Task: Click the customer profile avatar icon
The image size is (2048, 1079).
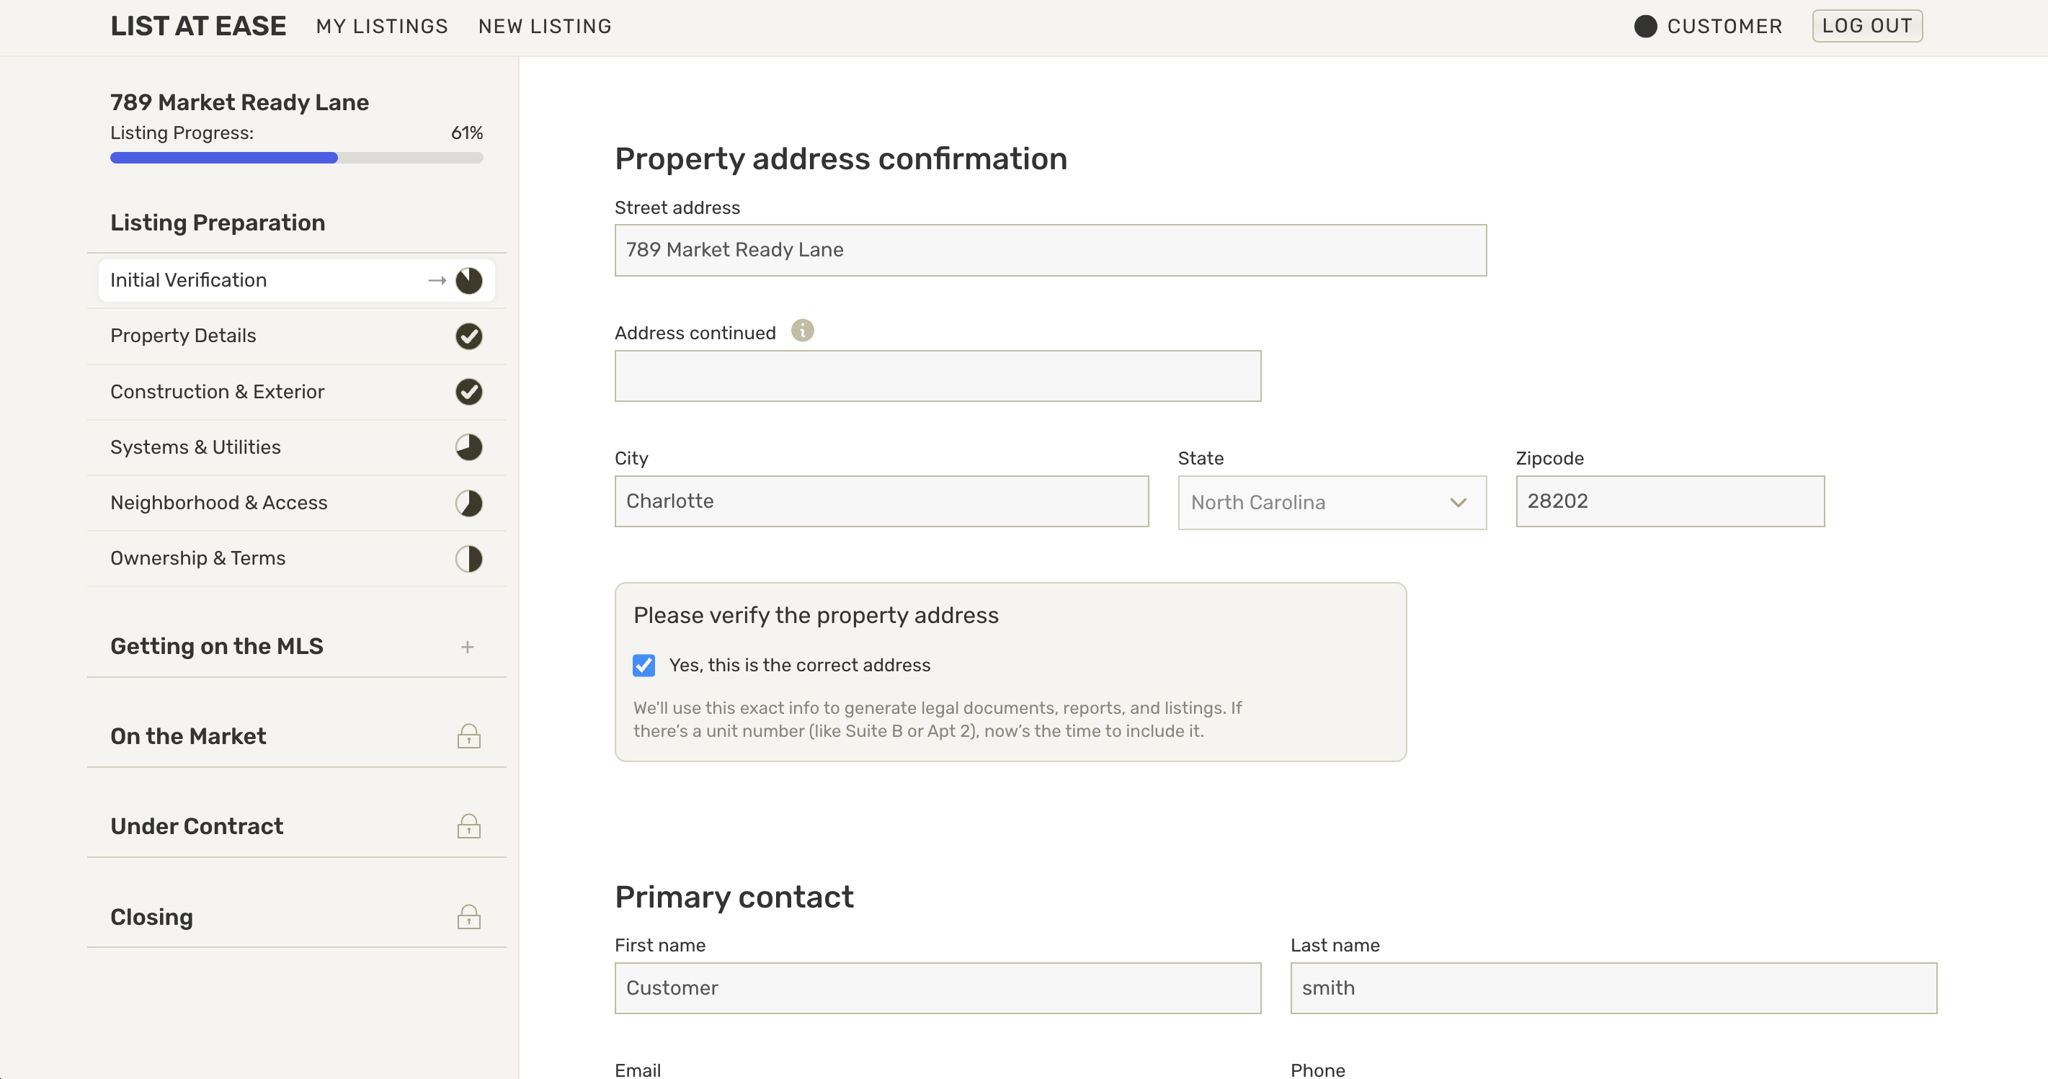Action: tap(1645, 27)
